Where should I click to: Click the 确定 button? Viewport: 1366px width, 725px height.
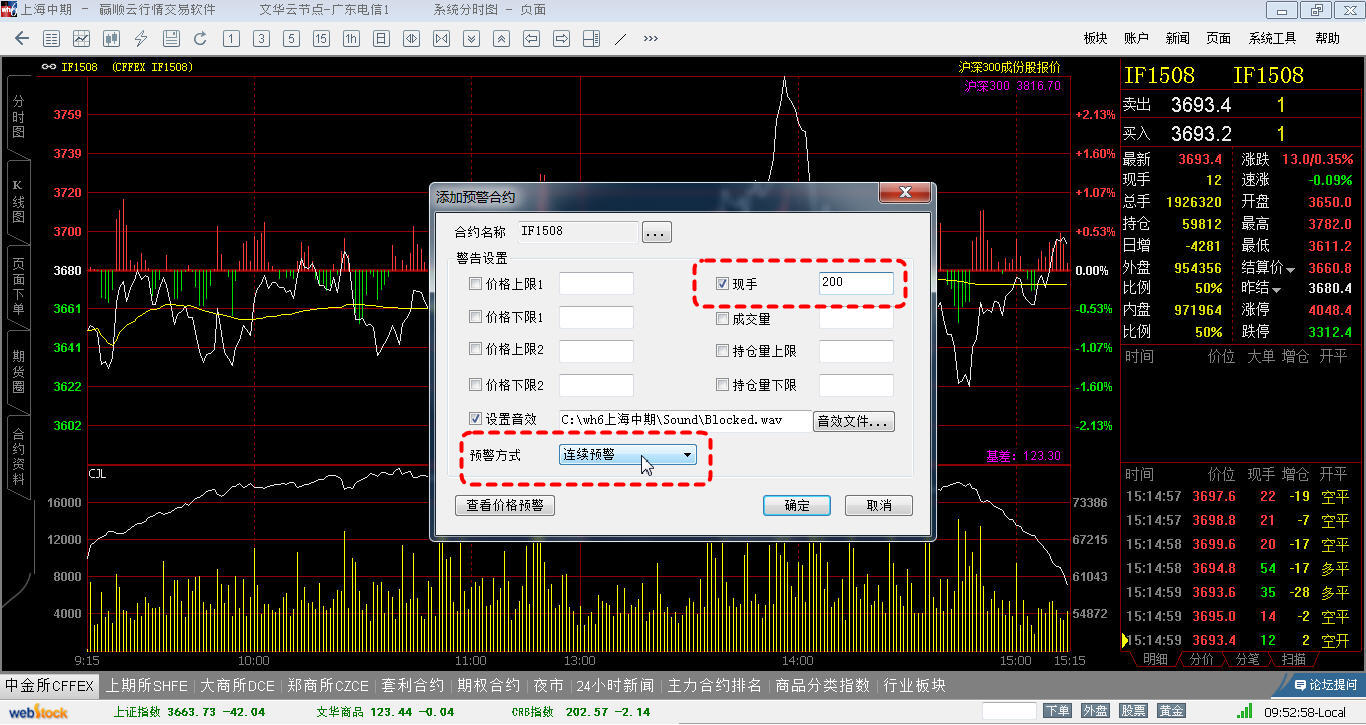tap(796, 505)
